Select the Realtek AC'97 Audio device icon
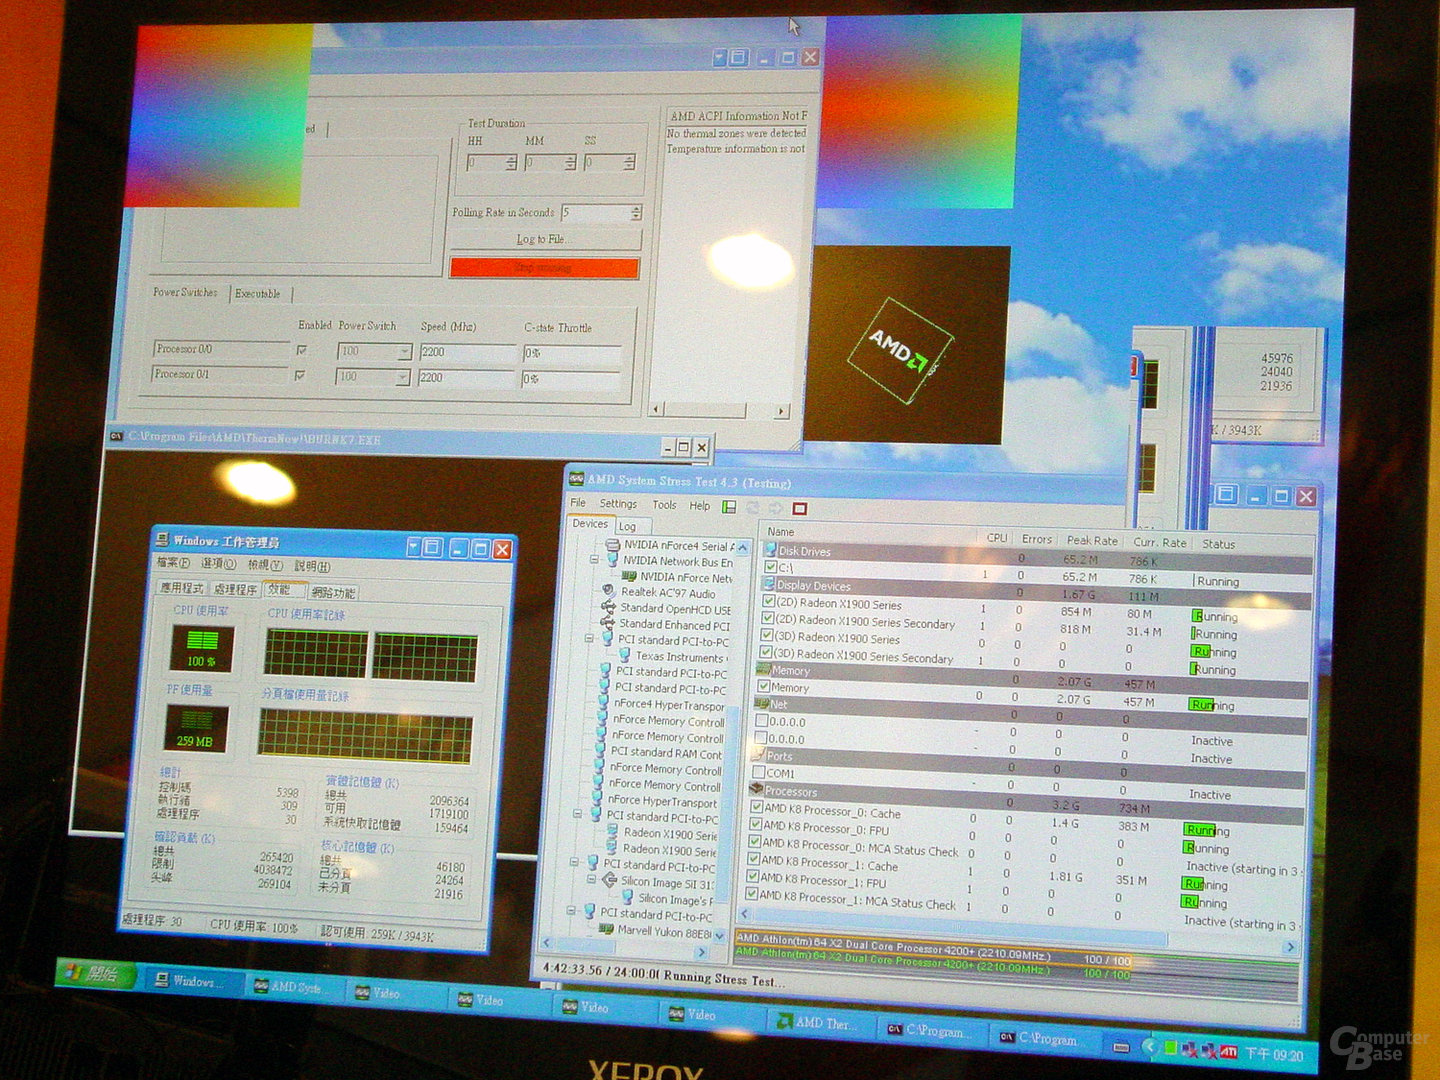The width and height of the screenshot is (1440, 1080). [x=607, y=592]
